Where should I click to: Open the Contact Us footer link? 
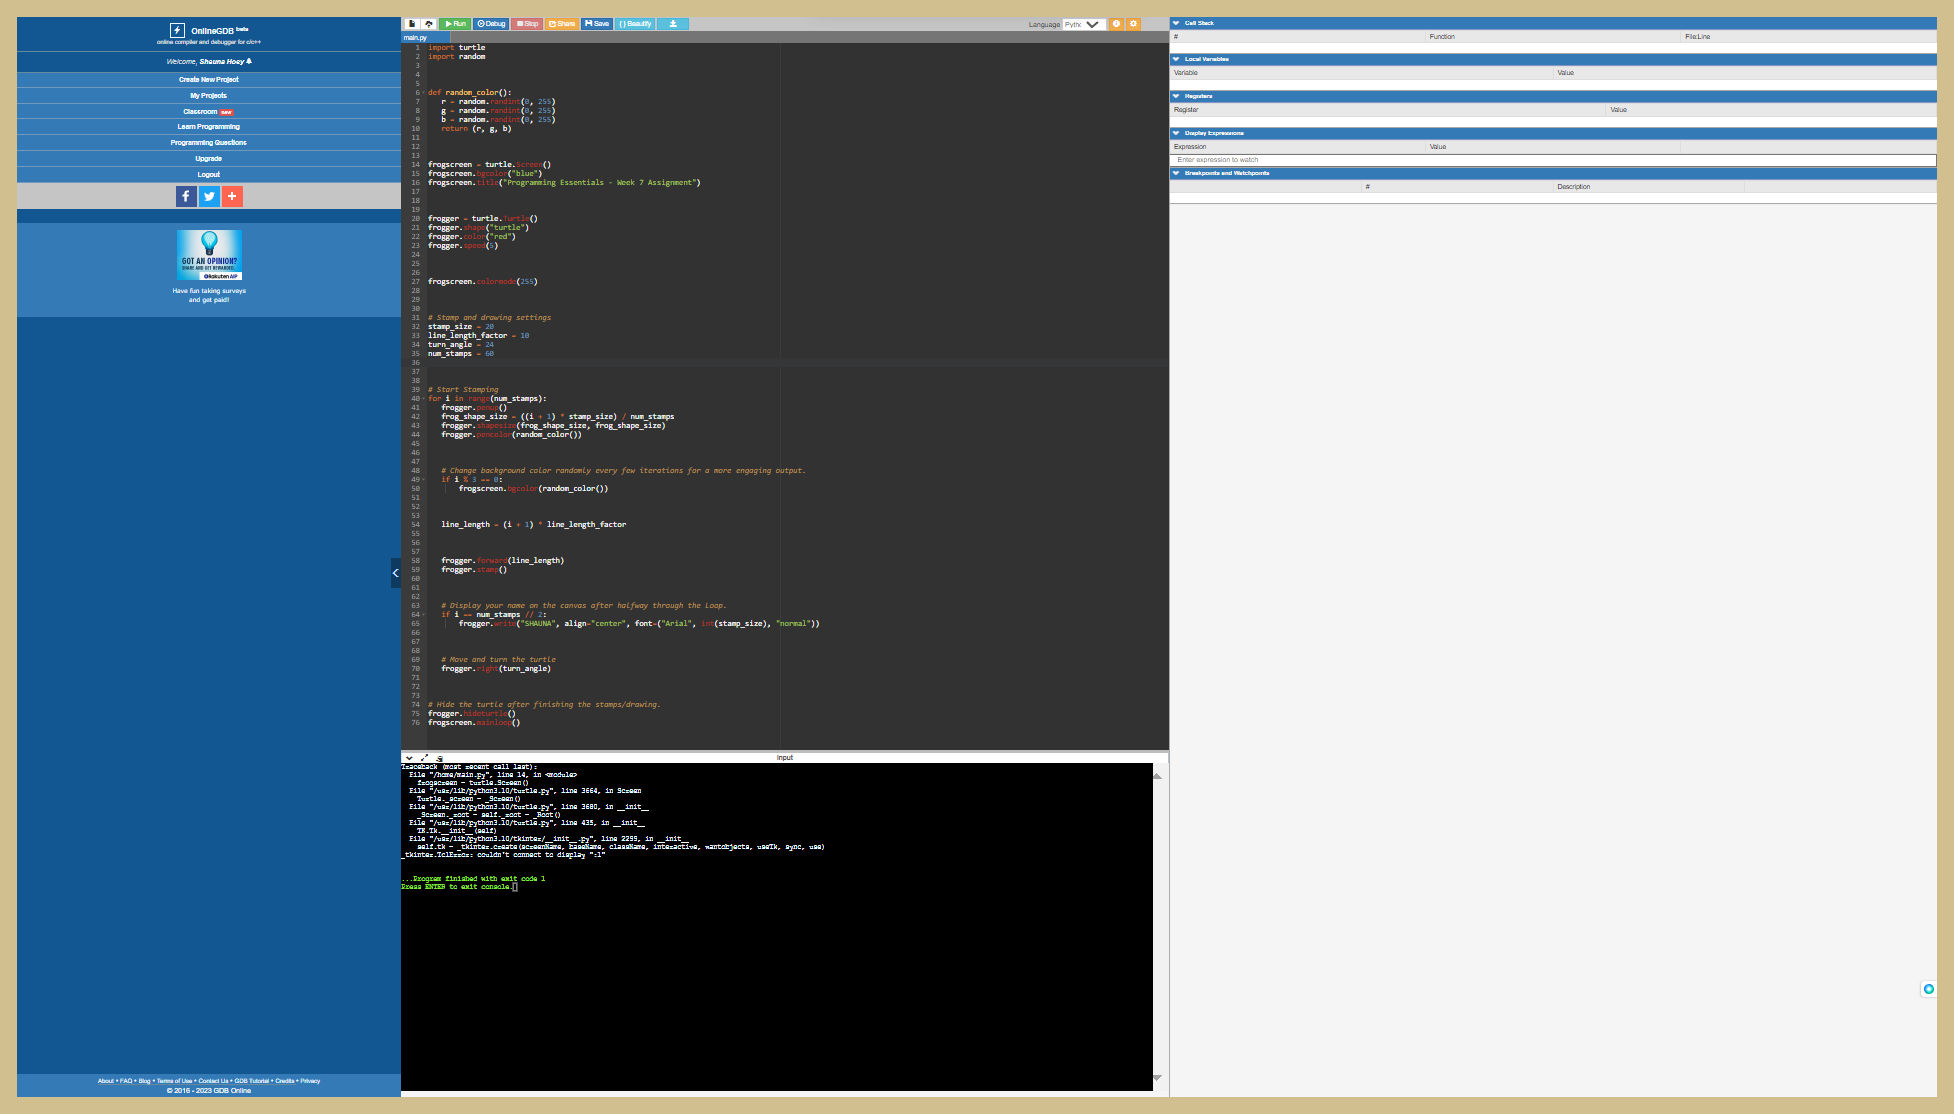(213, 1081)
